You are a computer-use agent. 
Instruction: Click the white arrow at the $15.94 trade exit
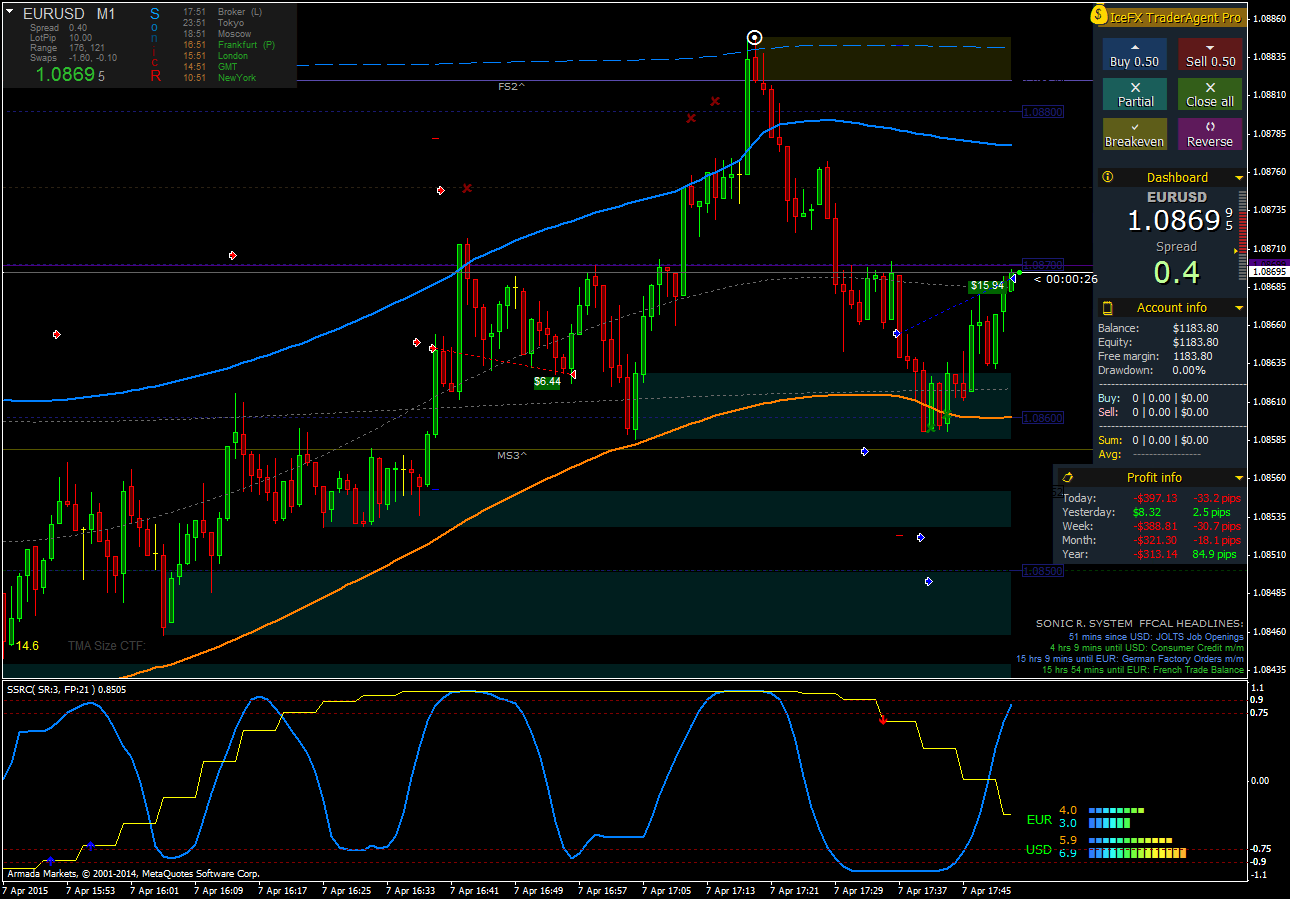pos(1012,279)
